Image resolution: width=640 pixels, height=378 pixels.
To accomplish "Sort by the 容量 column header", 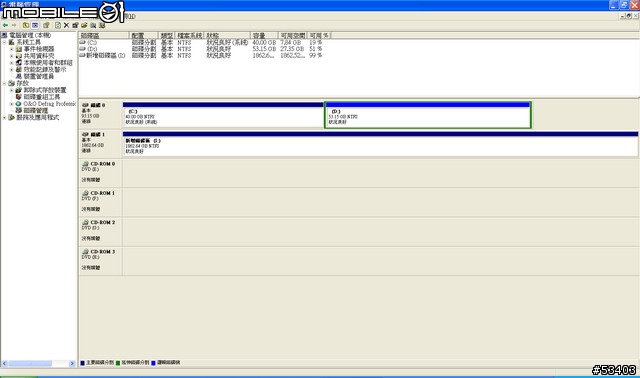I will click(264, 36).
